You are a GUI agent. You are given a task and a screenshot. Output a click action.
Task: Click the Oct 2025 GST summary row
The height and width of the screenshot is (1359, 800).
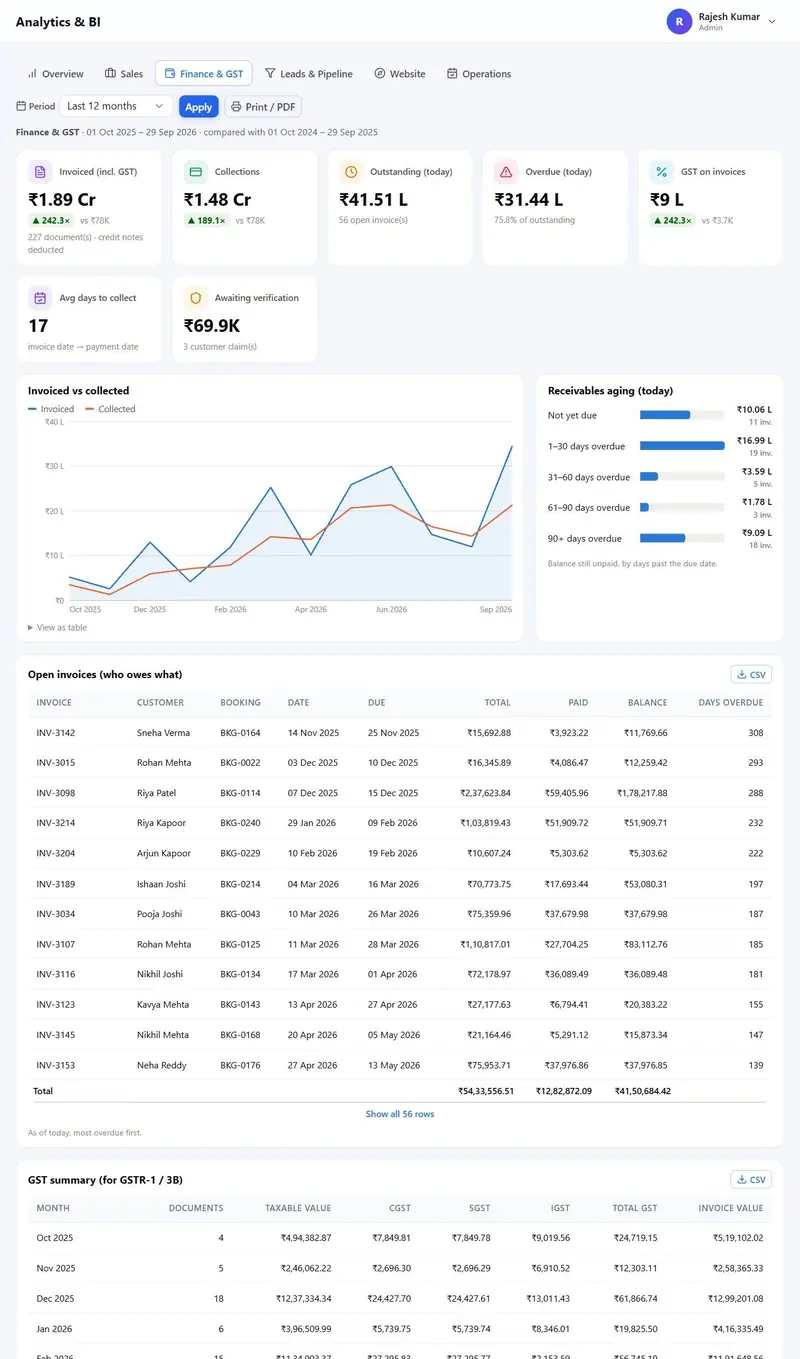400,1238
